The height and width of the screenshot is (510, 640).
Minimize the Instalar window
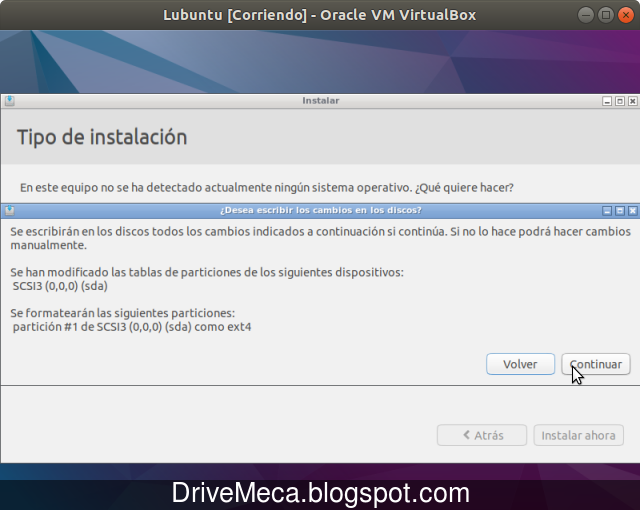pyautogui.click(x=607, y=101)
